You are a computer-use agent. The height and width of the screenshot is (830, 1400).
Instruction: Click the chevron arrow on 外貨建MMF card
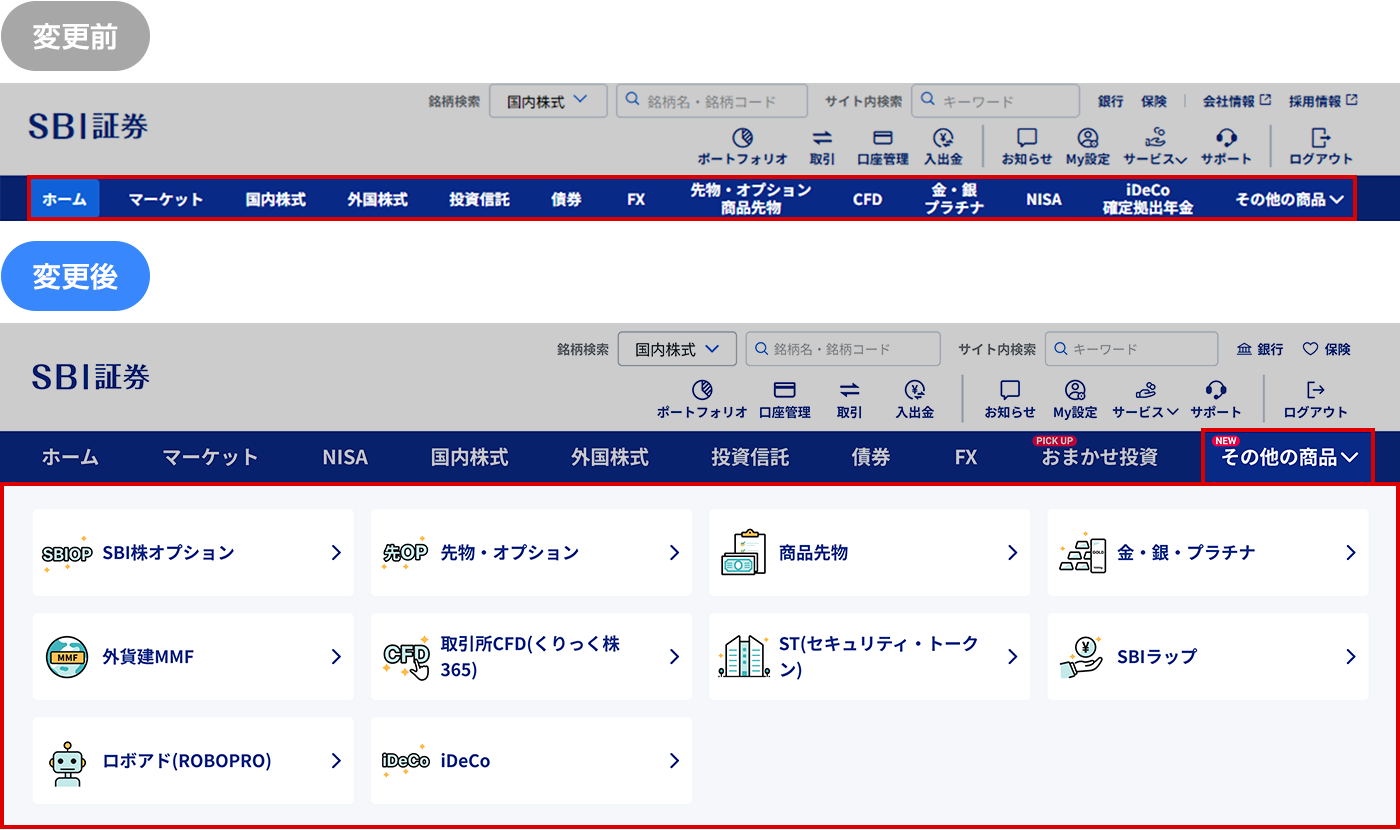point(336,657)
